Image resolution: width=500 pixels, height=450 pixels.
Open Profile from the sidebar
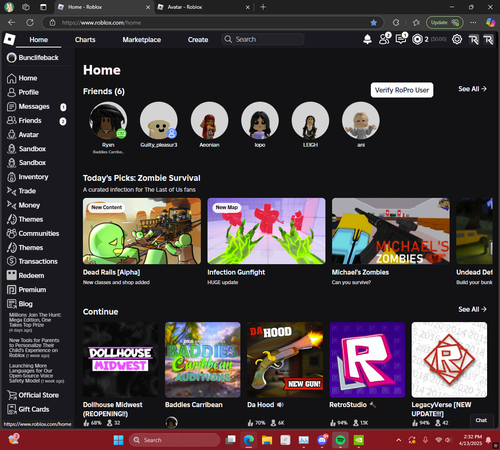tap(23, 92)
